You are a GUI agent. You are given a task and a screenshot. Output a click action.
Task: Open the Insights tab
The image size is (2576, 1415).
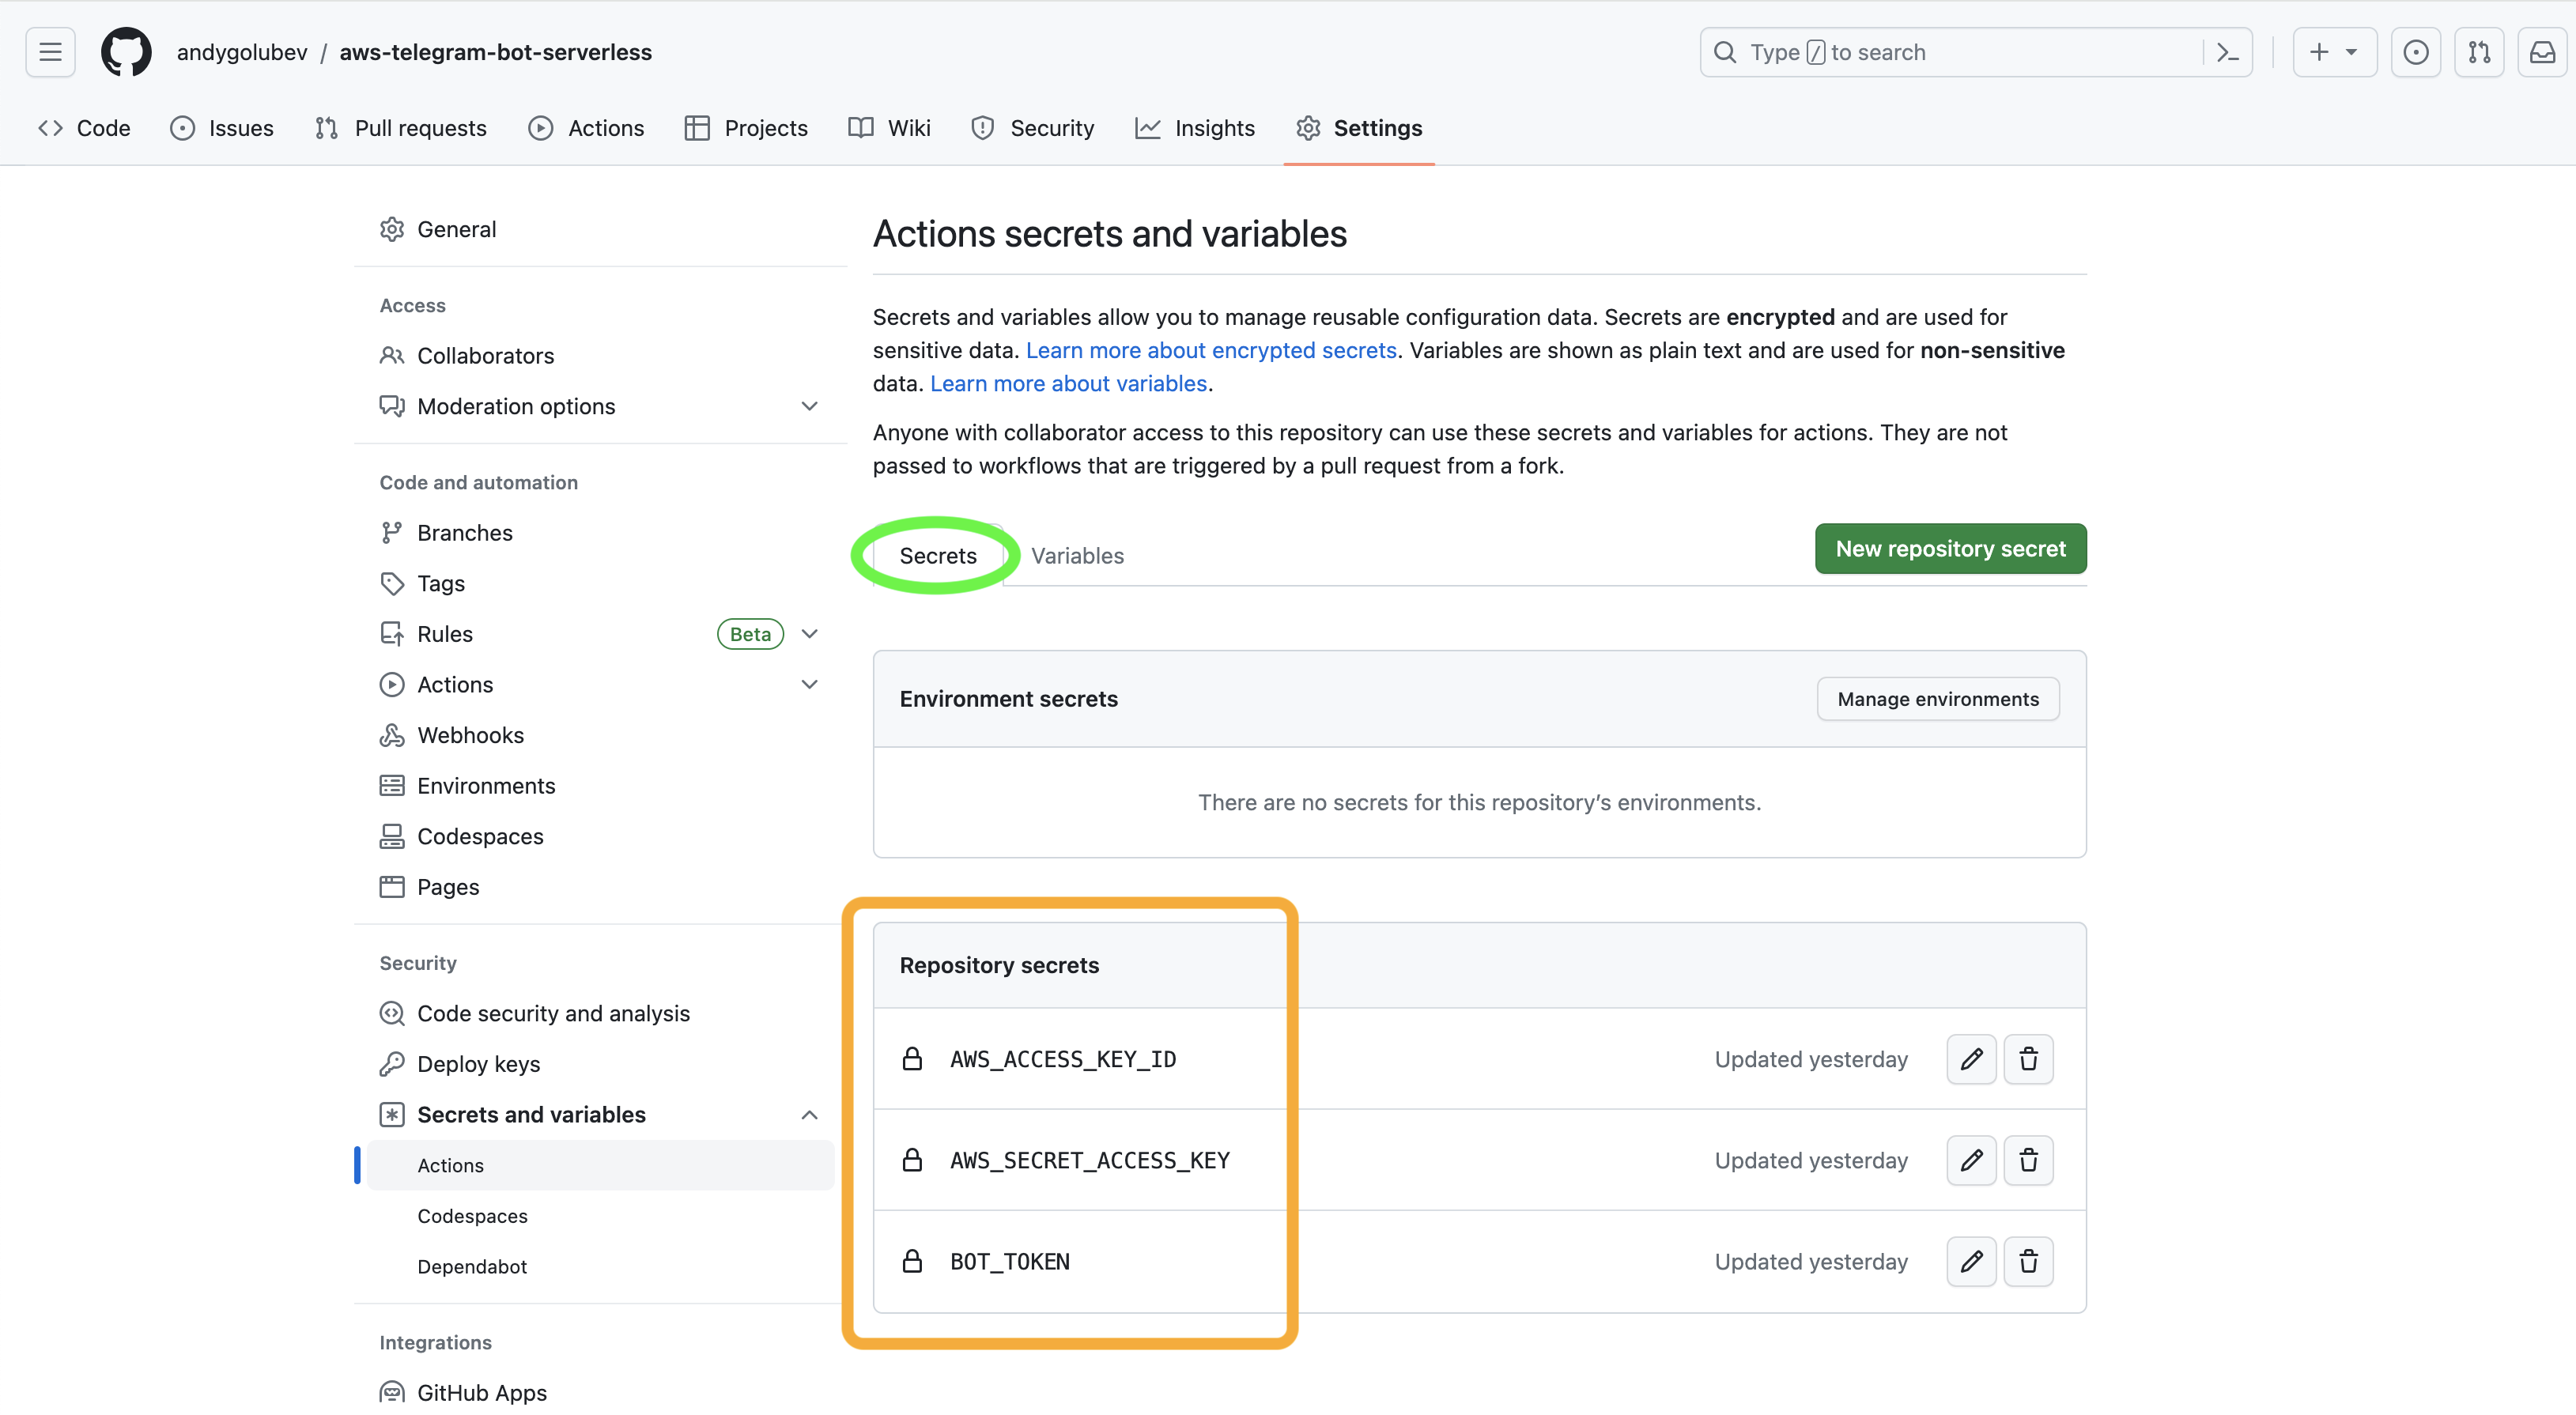pyautogui.click(x=1194, y=128)
